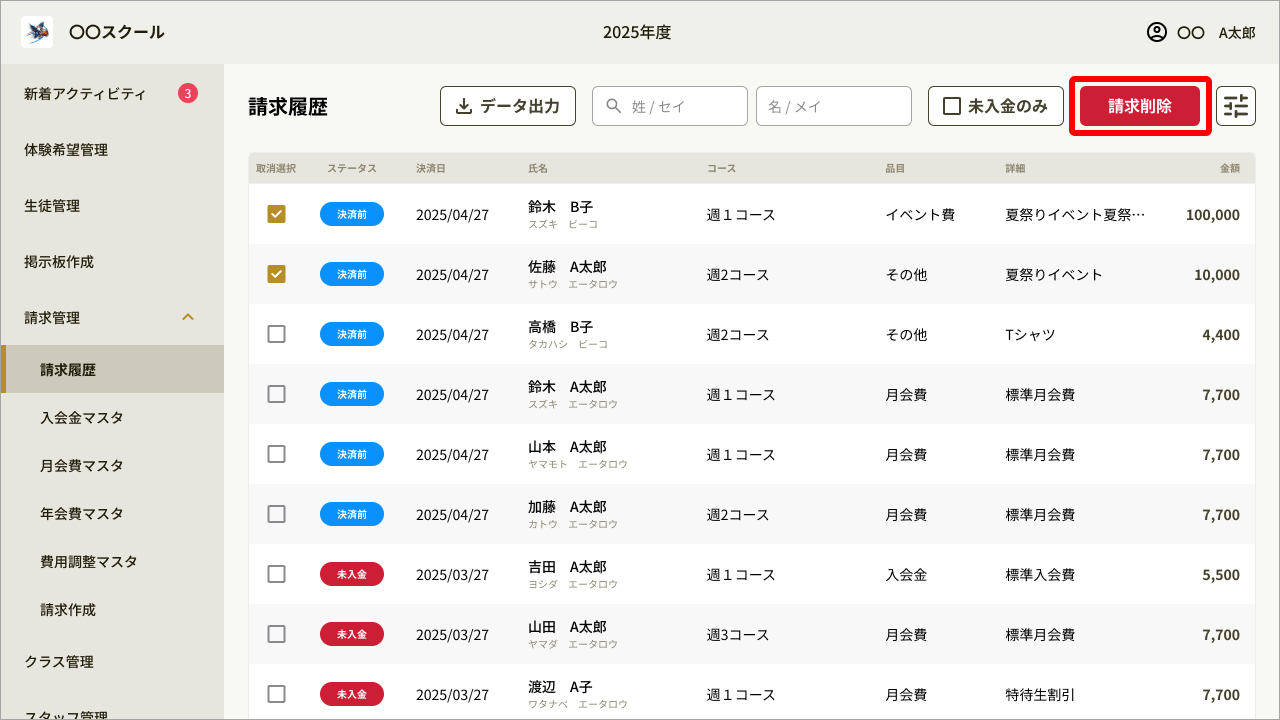Screen dimensions: 1280x720
Task: Collapse the 請求管理 sidebar section
Action: coord(188,317)
